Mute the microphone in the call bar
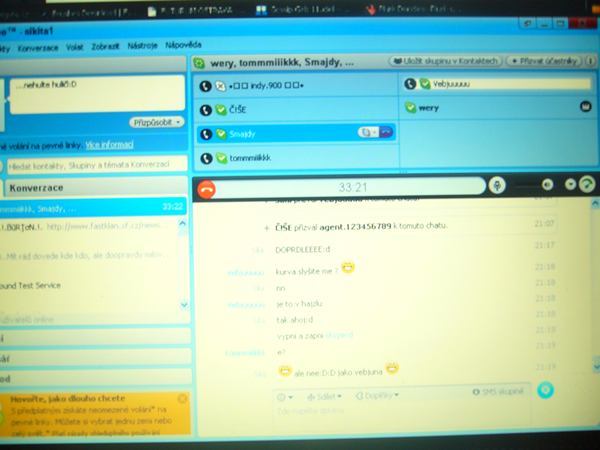The width and height of the screenshot is (600, 450). [497, 186]
